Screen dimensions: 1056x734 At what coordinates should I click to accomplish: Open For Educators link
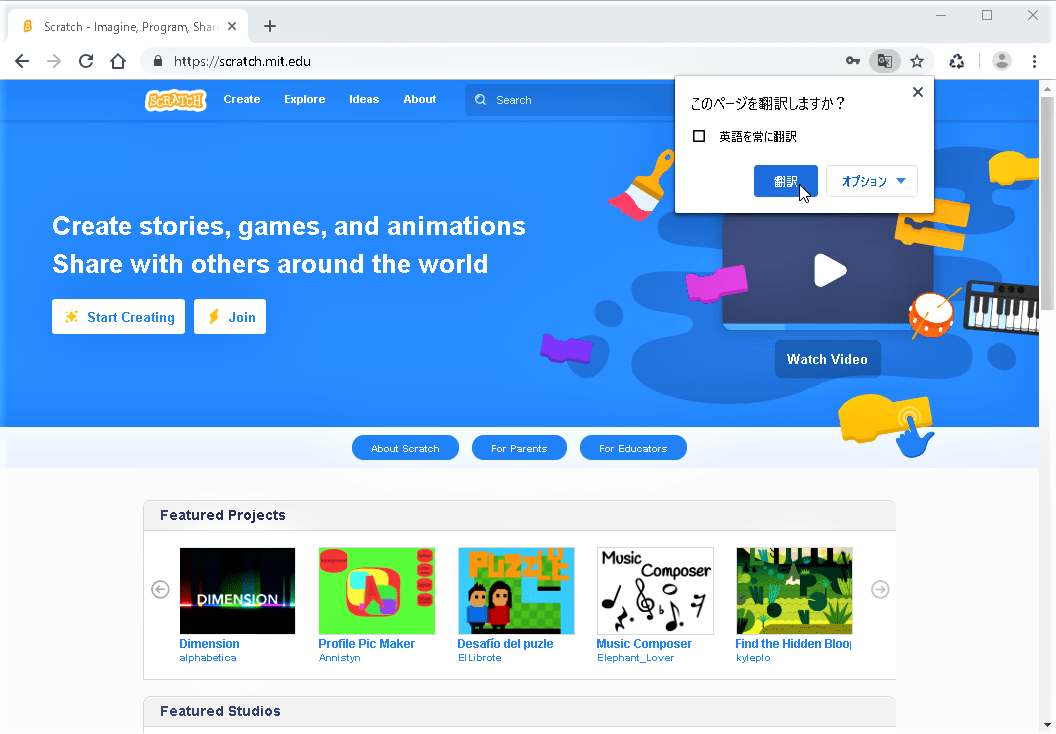pos(633,448)
